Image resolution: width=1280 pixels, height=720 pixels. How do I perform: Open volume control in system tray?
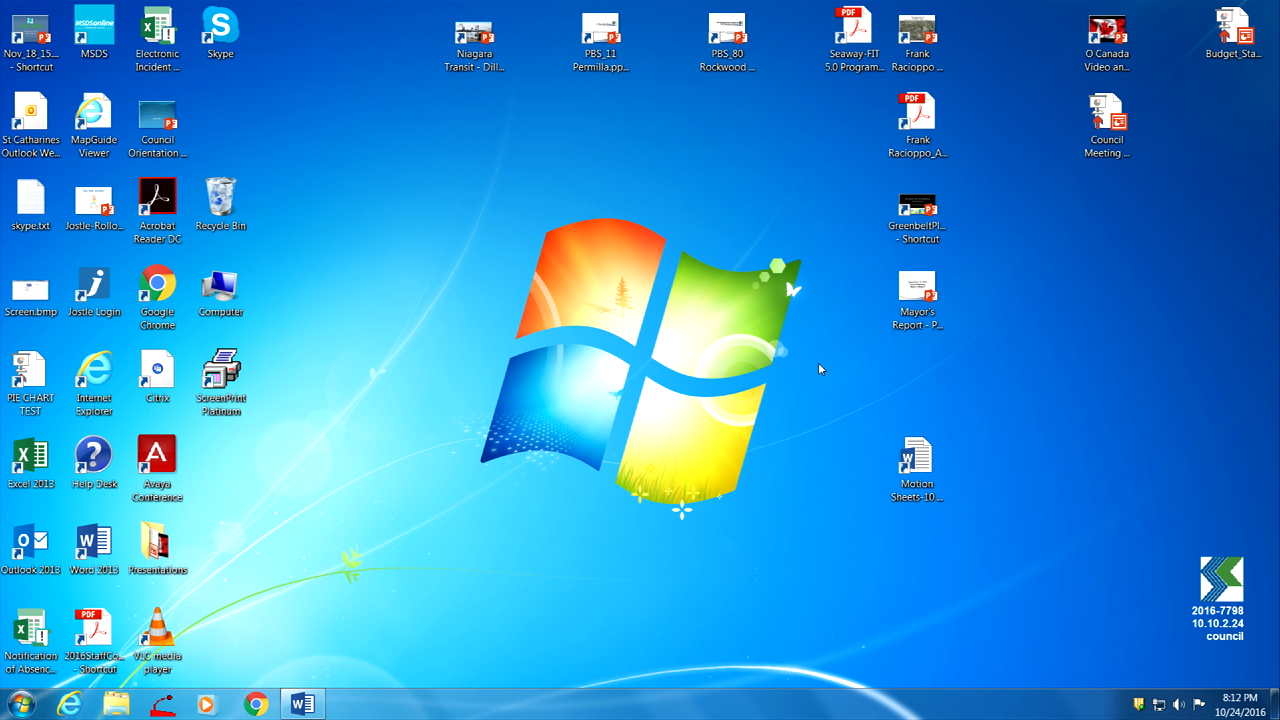(x=1179, y=704)
